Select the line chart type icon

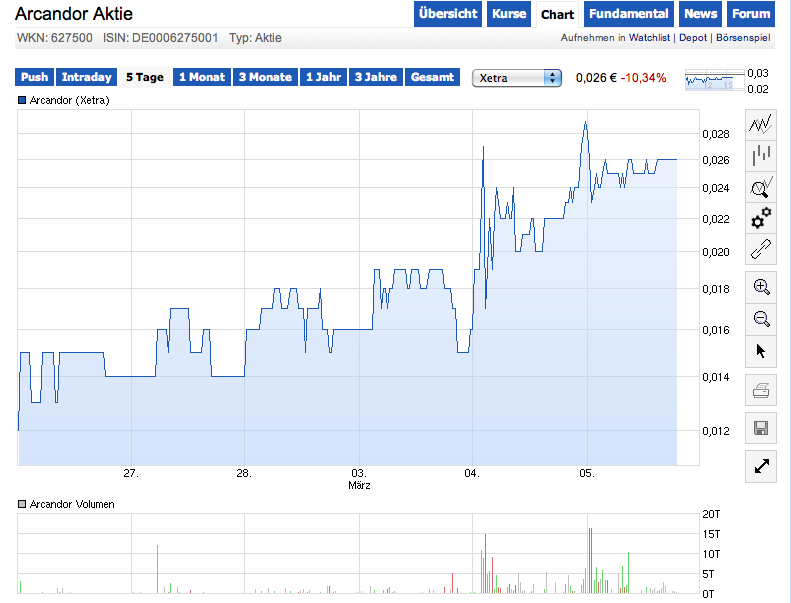[x=761, y=124]
